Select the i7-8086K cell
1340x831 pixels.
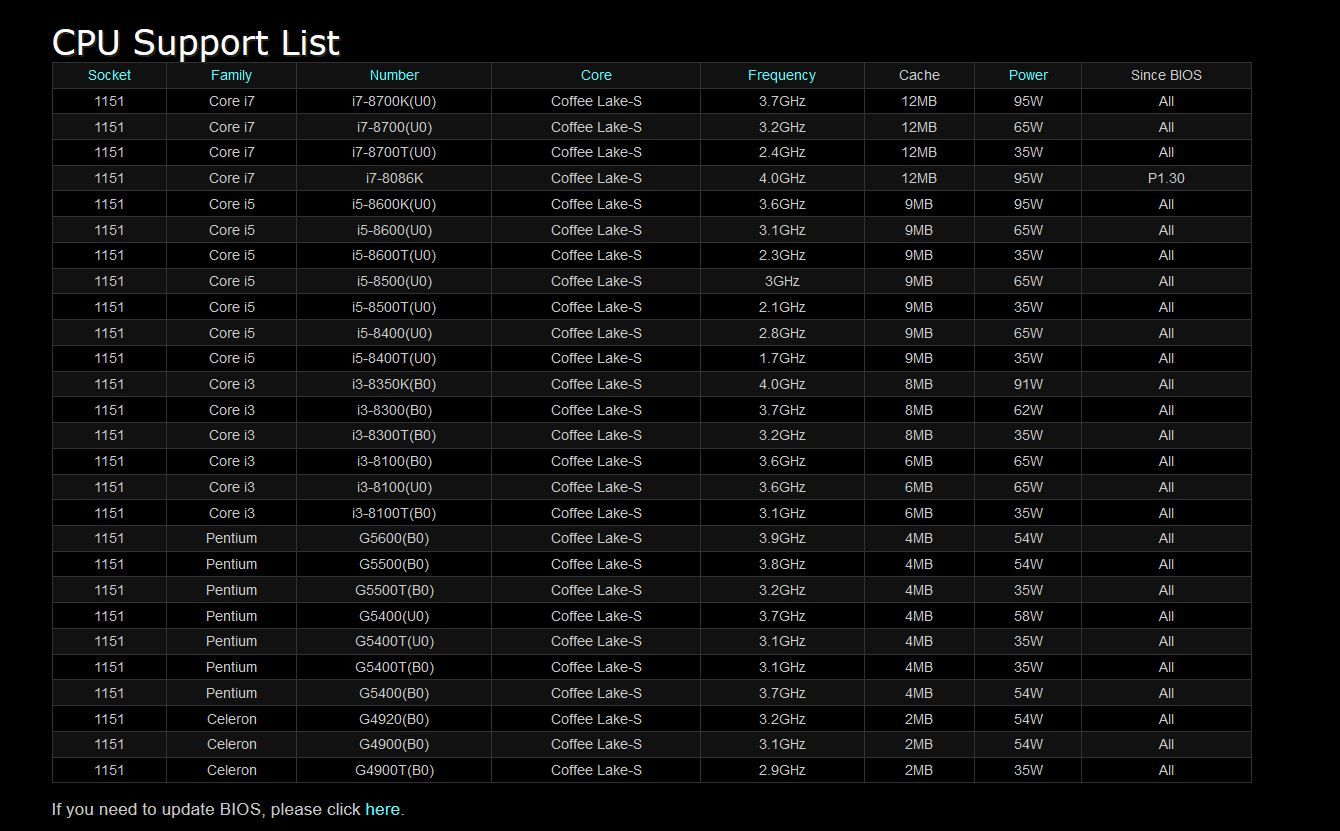point(394,178)
